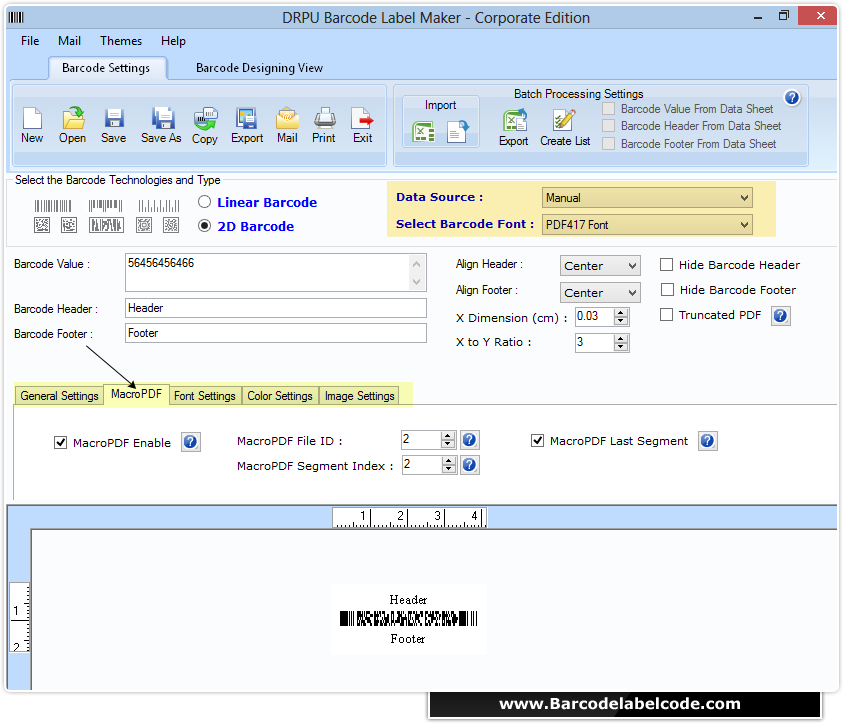843x723 pixels.
Task: Show help for MacroPDF Last Segment
Action: [708, 441]
